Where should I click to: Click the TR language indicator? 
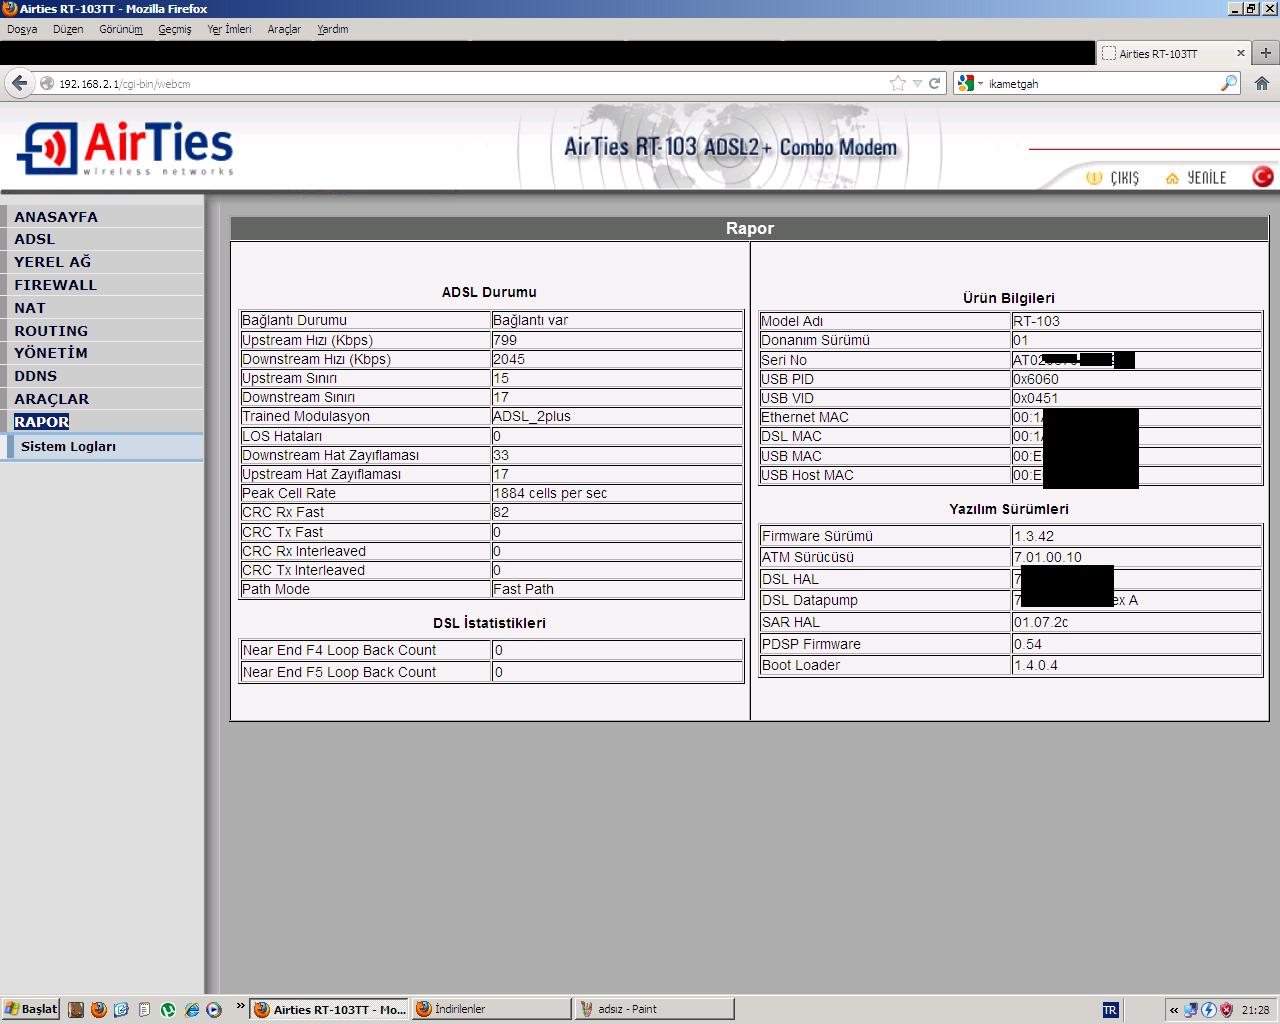point(1110,1010)
